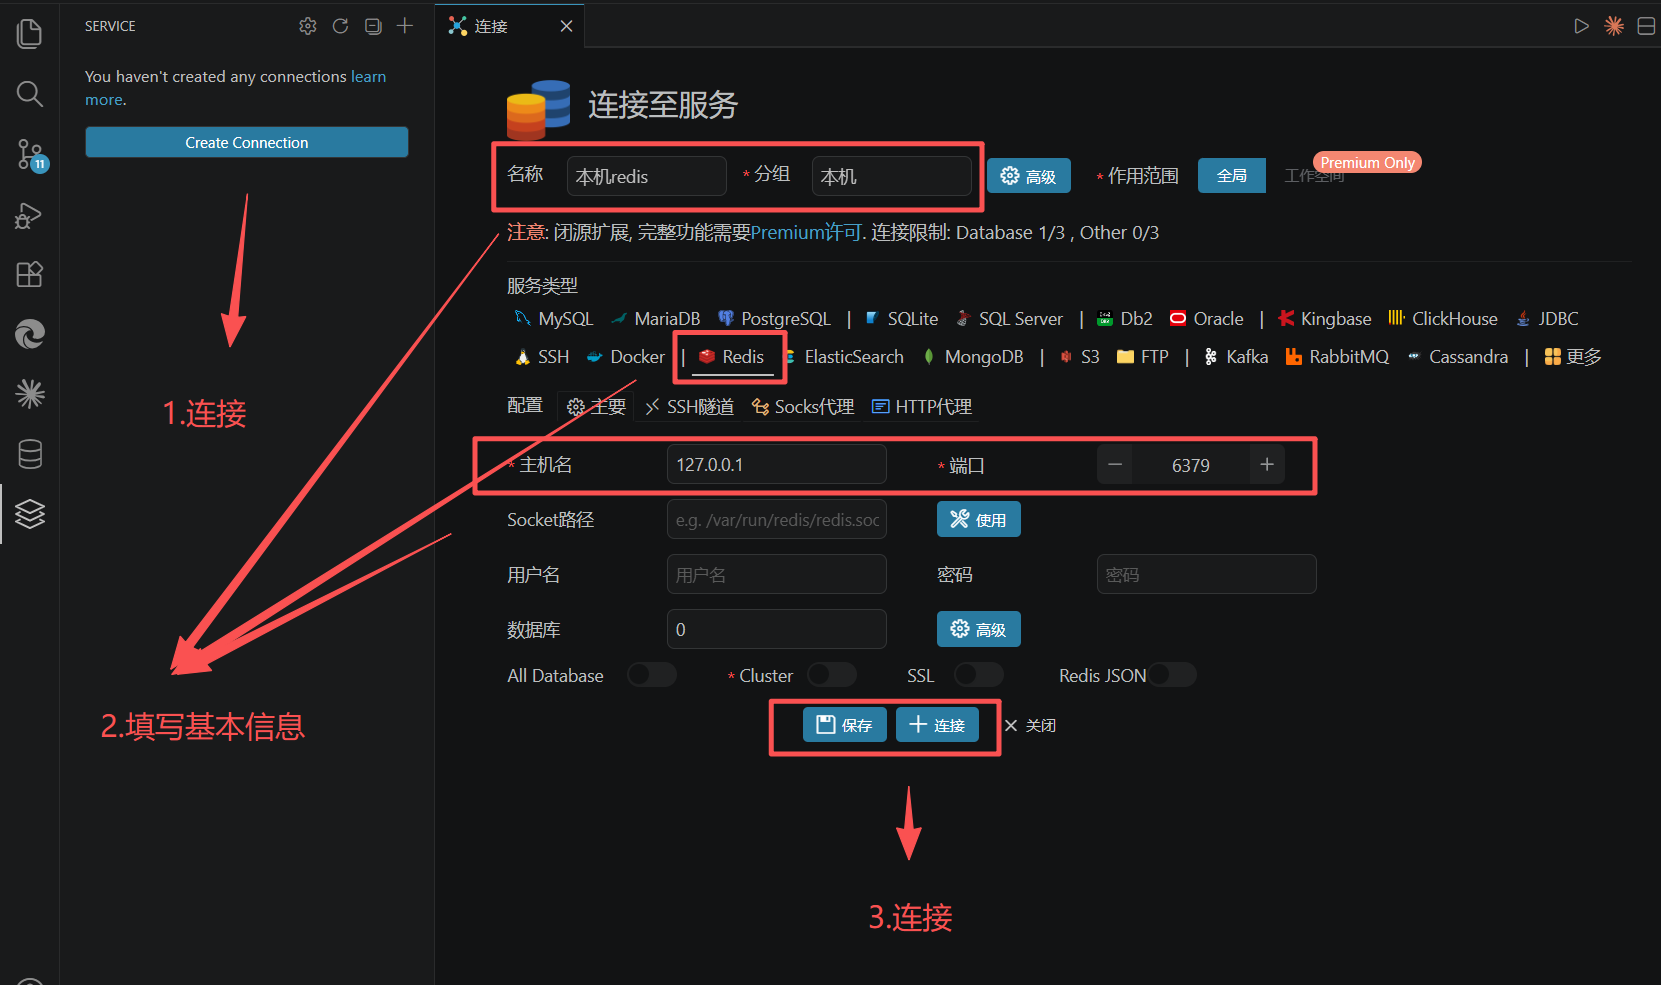The image size is (1661, 985).
Task: Focus the port value field showing 6379
Action: coord(1191,465)
